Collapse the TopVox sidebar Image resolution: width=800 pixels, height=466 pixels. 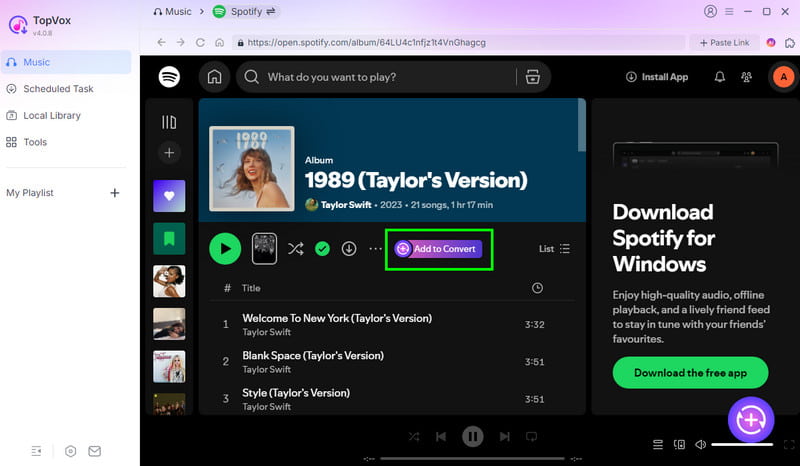point(36,451)
